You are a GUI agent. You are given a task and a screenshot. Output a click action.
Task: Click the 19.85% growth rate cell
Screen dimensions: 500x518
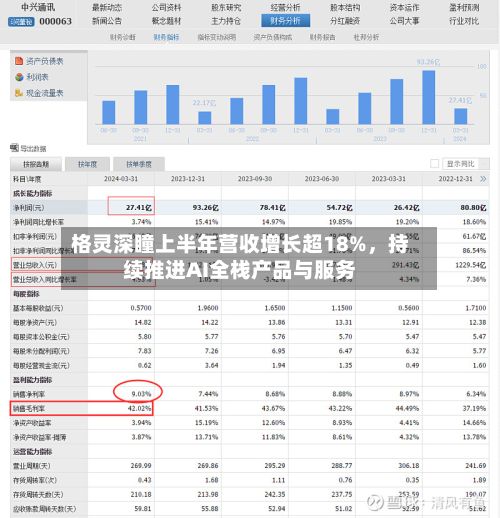341,222
